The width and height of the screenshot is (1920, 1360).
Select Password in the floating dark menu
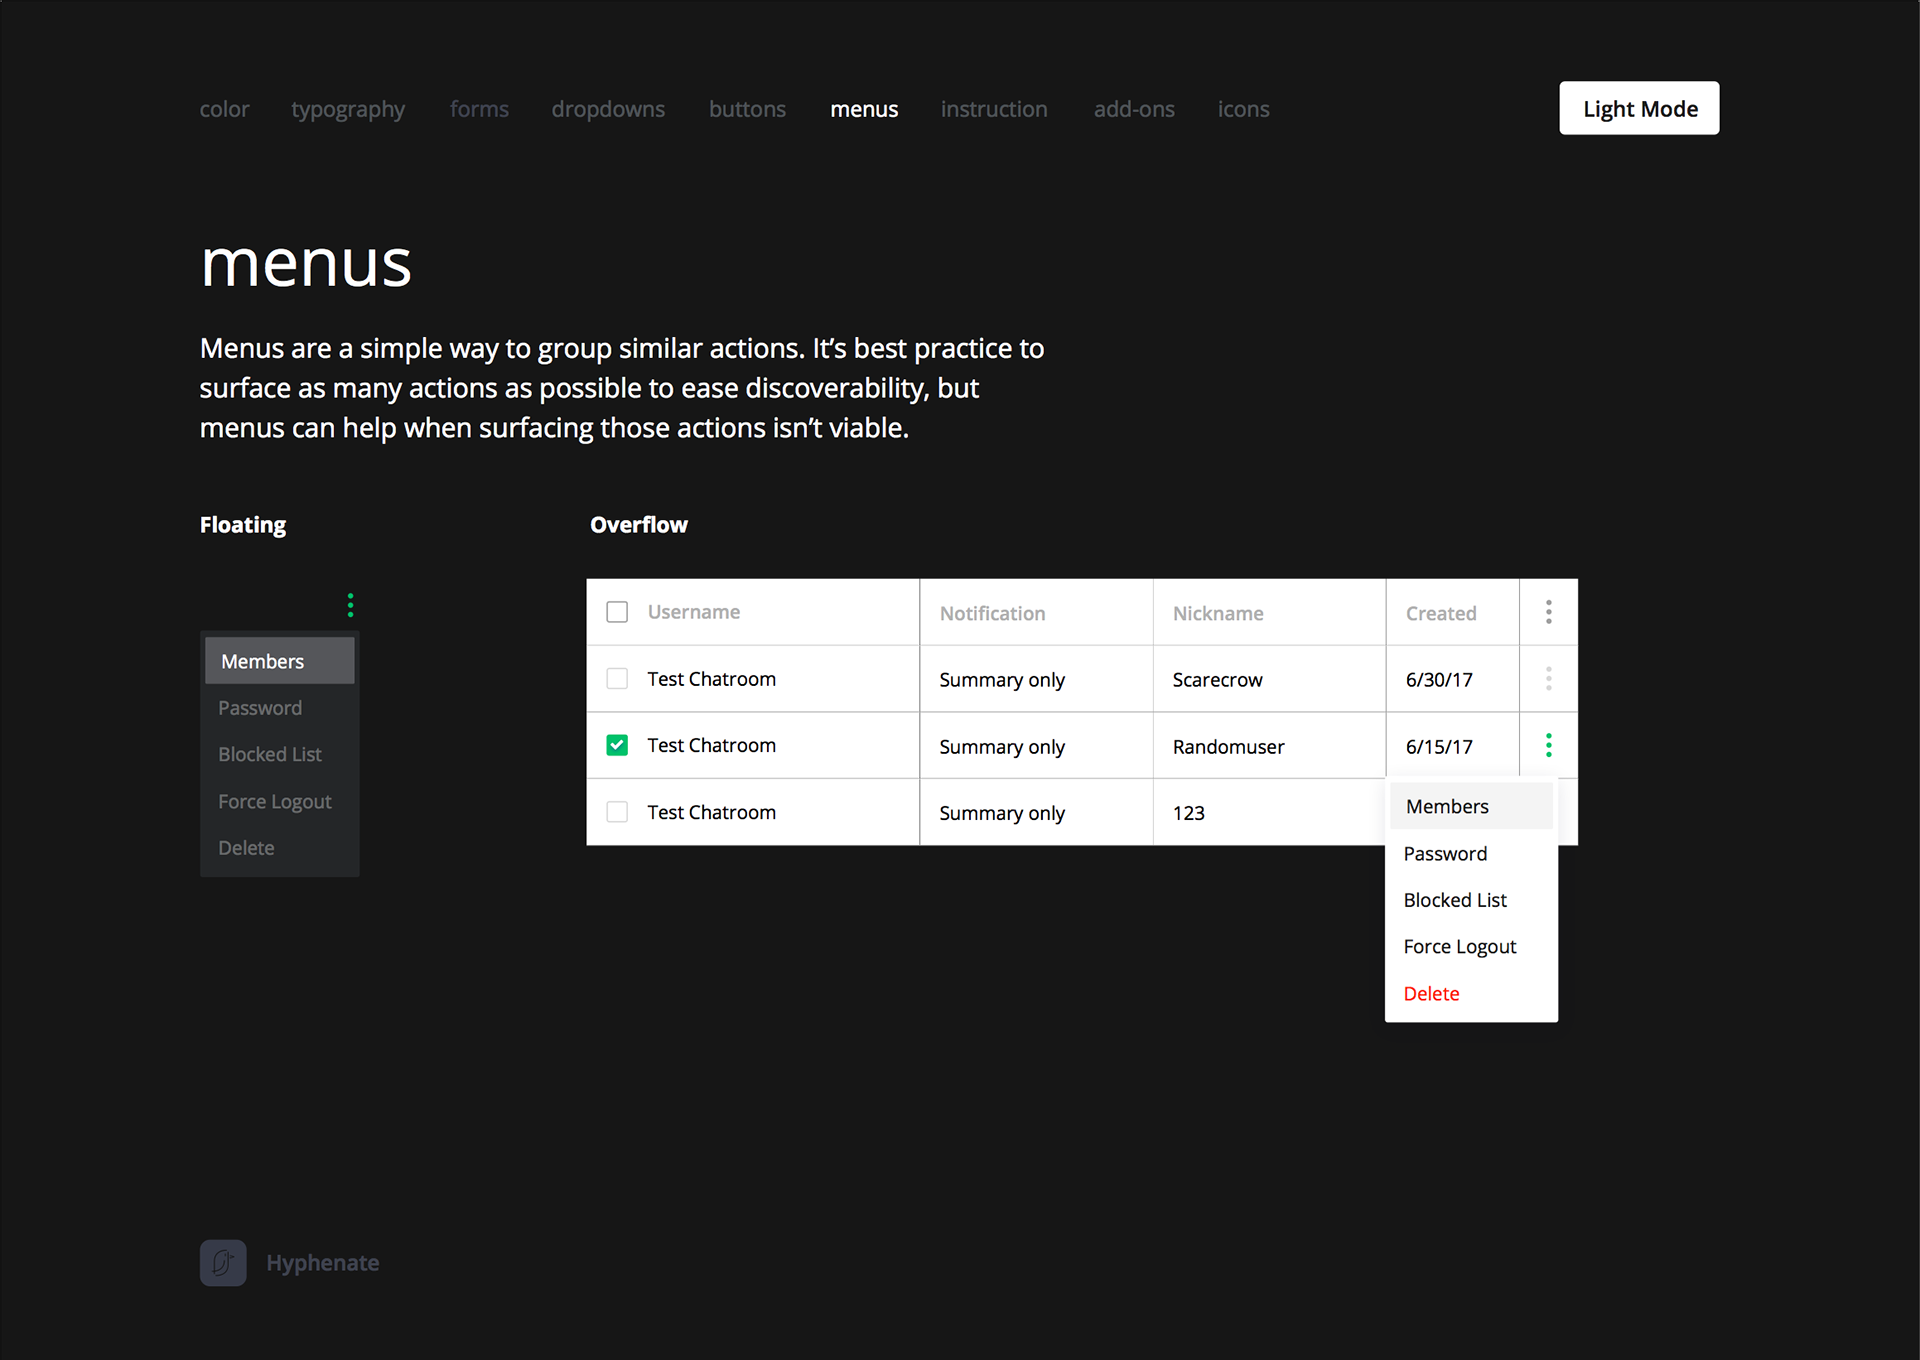coord(260,708)
